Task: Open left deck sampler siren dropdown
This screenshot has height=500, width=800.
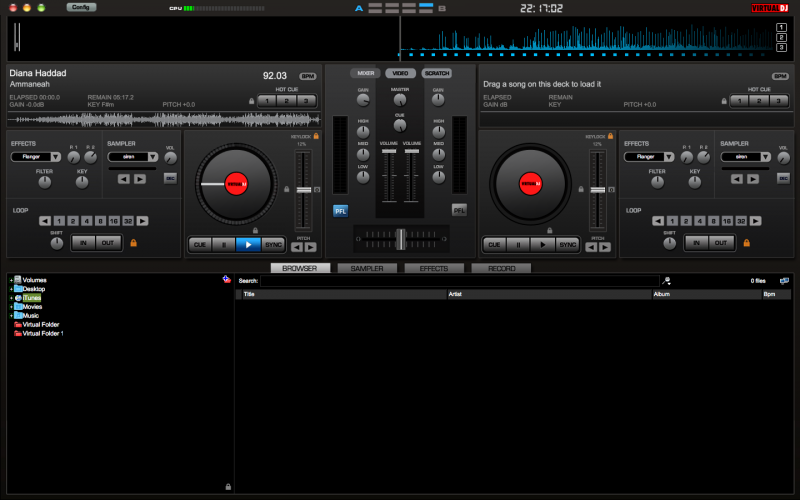Action: 153,157
